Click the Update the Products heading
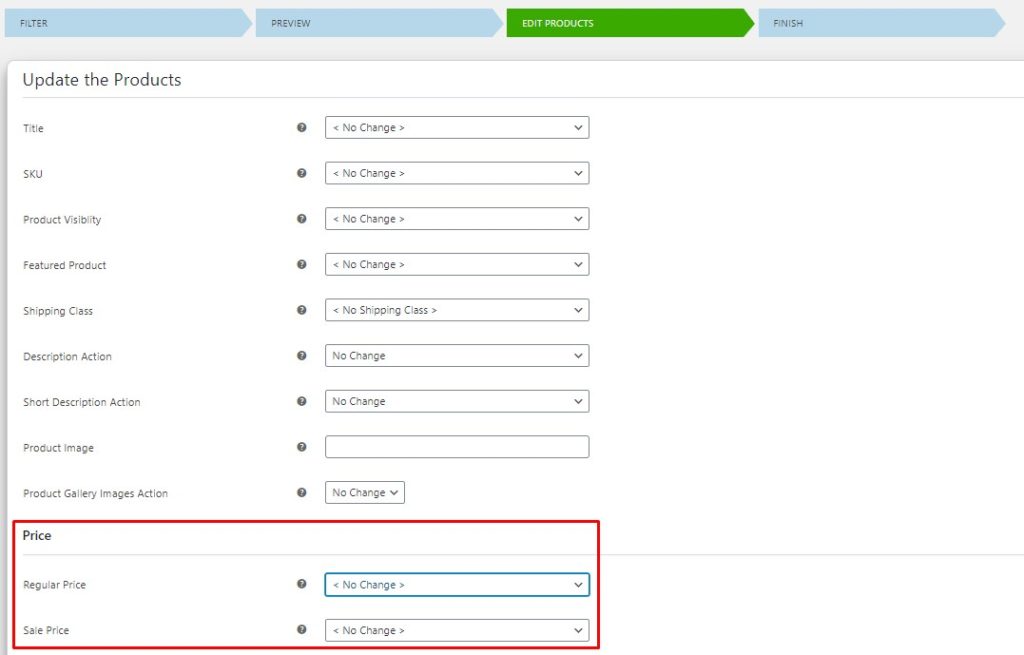 pos(102,80)
